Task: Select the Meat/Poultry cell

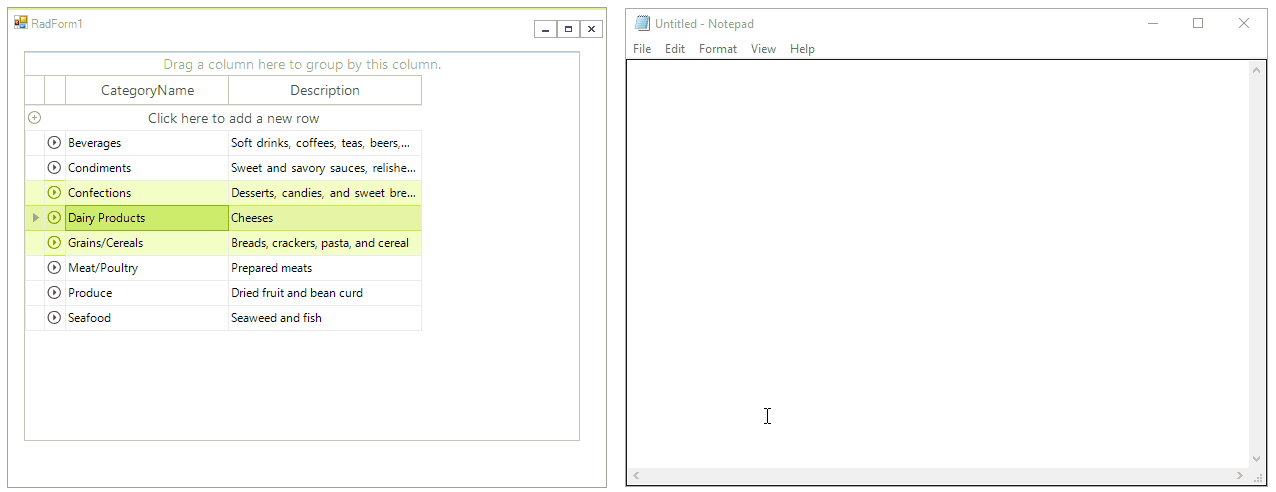Action: 147,268
